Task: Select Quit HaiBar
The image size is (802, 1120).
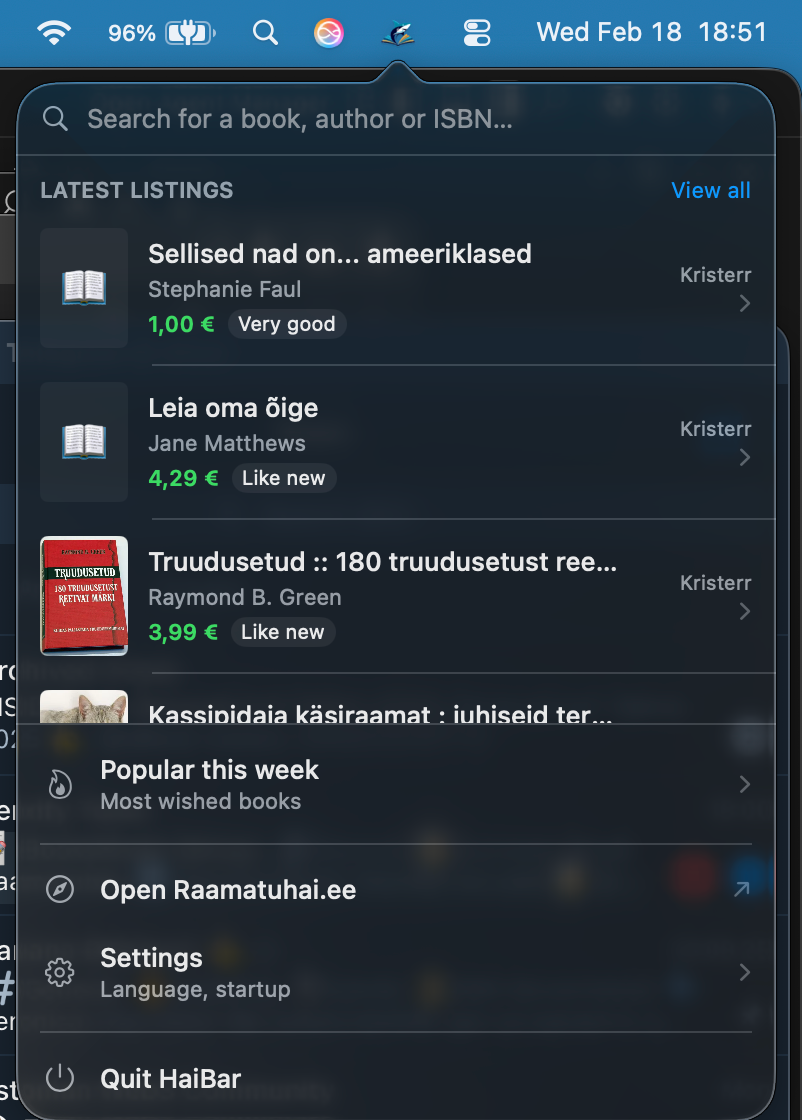Action: click(170, 1079)
